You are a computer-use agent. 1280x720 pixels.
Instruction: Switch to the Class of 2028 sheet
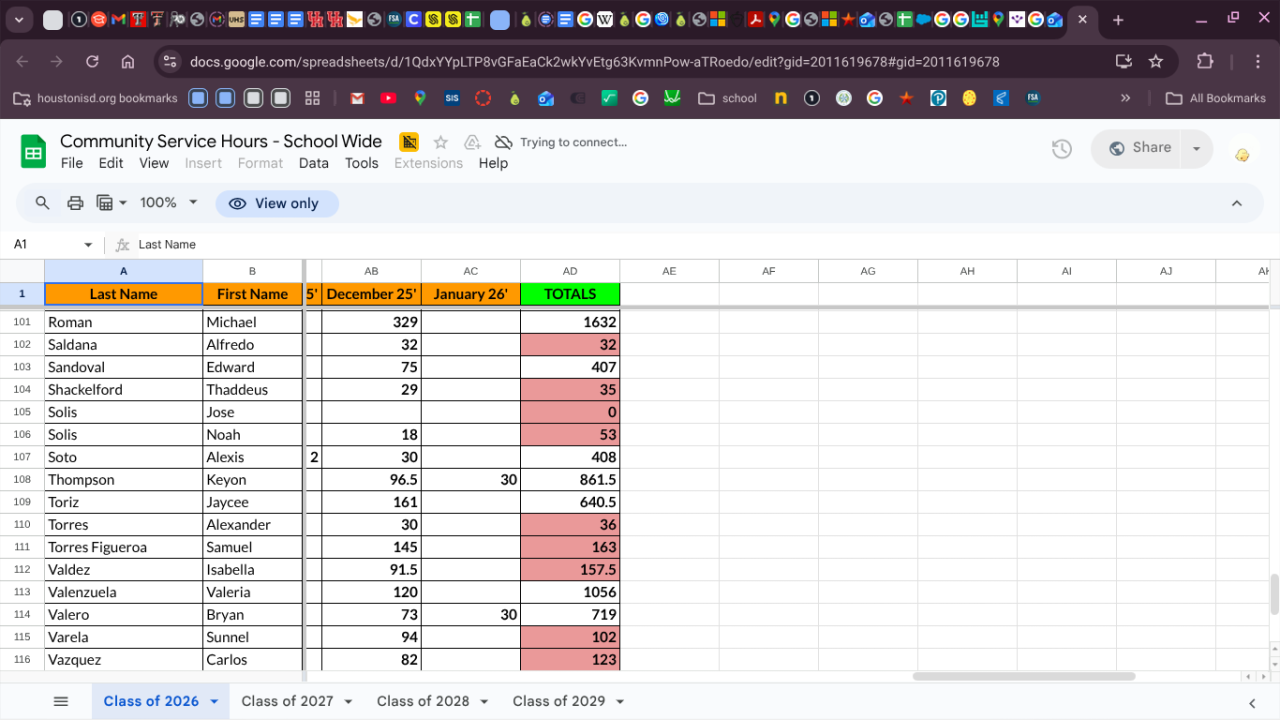pos(423,701)
